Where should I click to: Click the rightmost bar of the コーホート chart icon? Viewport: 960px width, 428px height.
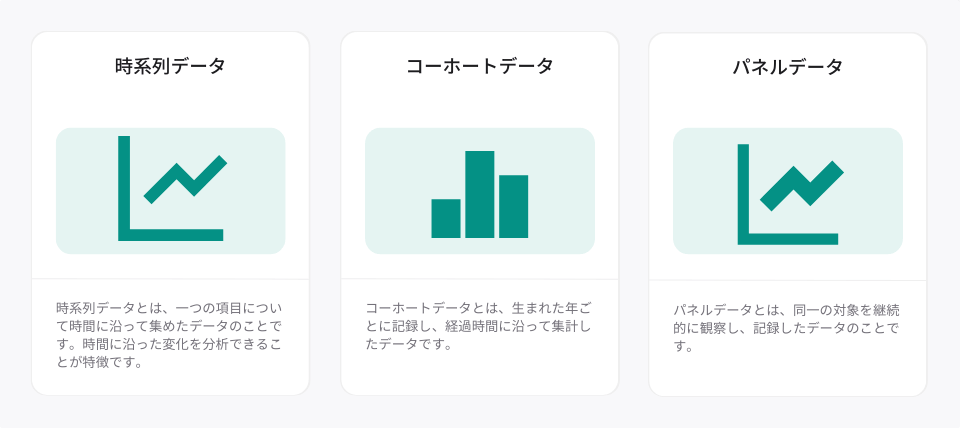tap(514, 206)
